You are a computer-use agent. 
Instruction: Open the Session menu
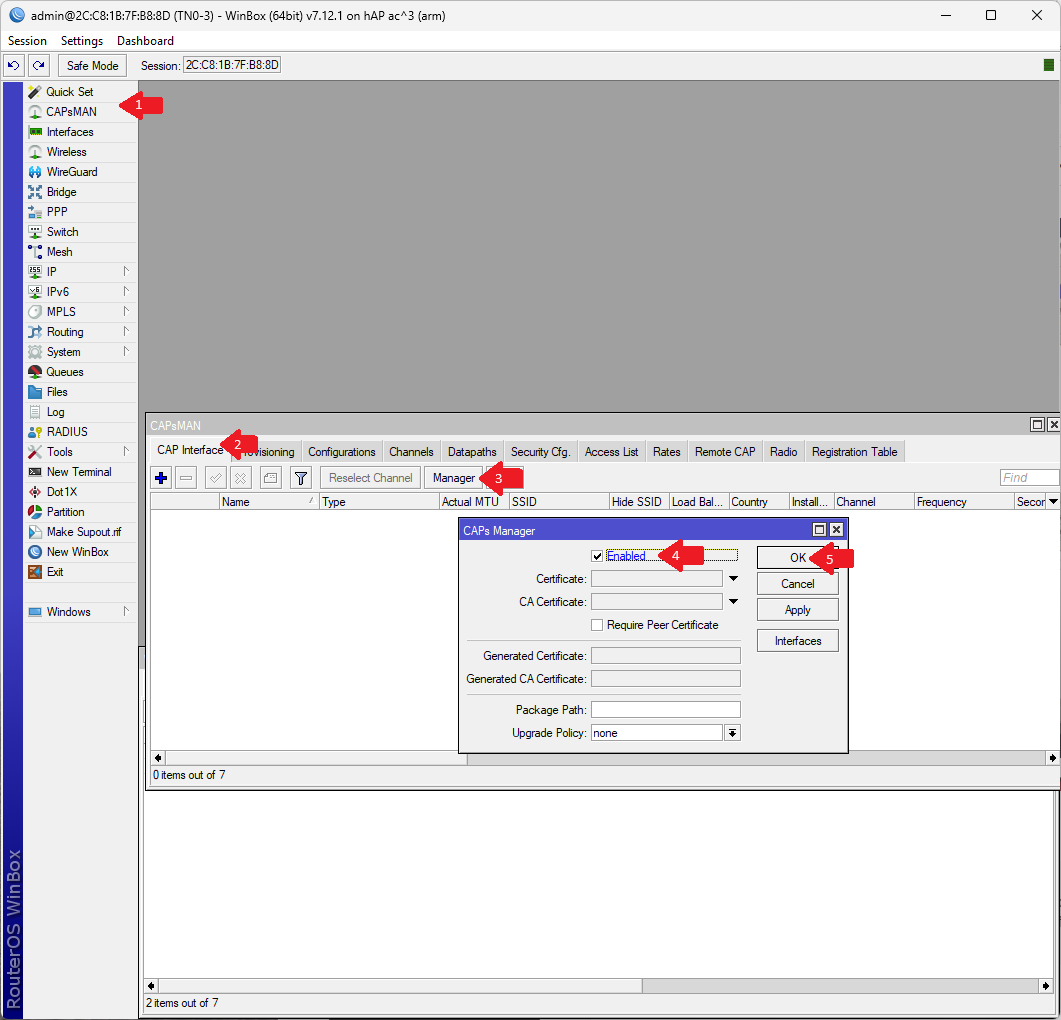pos(26,41)
